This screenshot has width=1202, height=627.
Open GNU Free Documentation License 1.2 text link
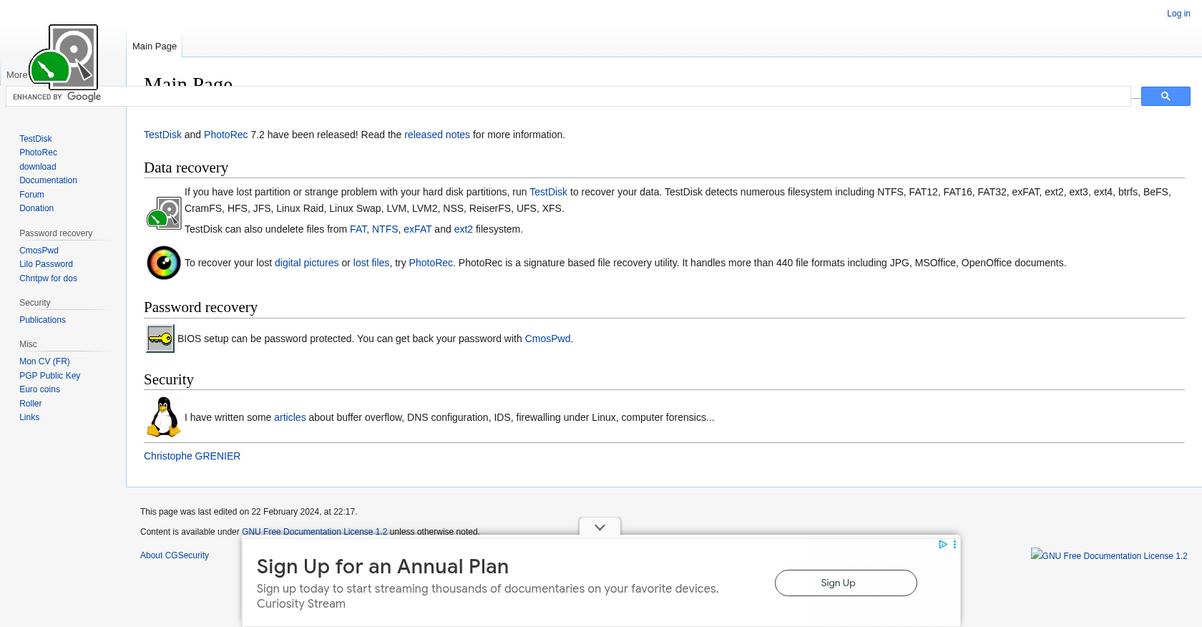click(314, 532)
